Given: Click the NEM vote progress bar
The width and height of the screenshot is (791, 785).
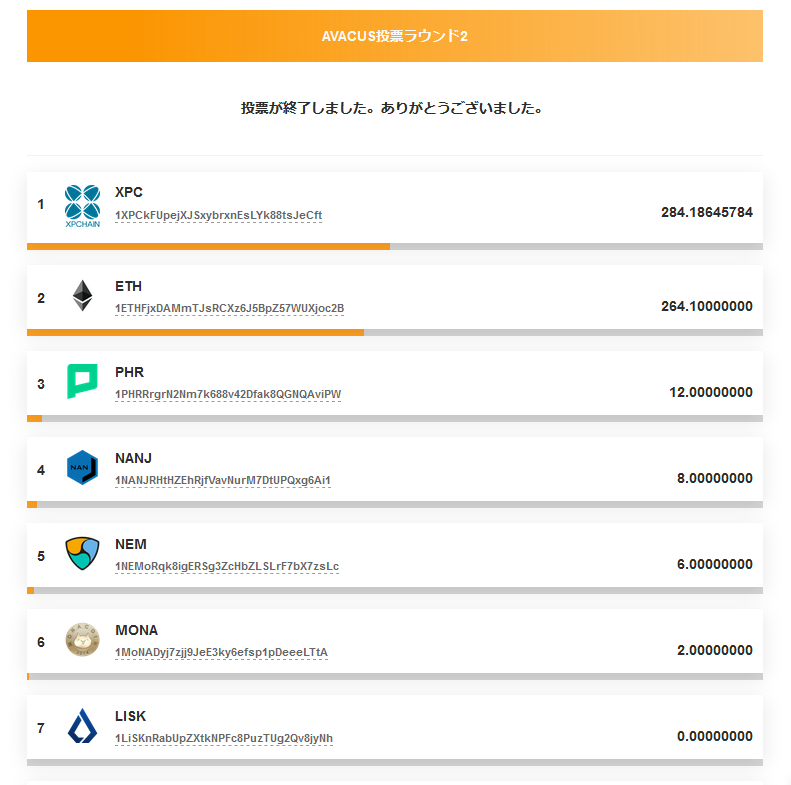Looking at the screenshot, I should click(395, 591).
